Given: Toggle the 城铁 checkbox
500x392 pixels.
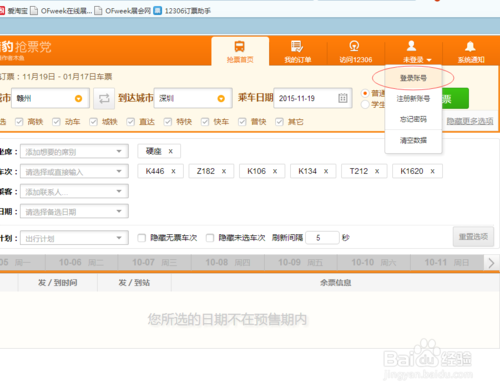Looking at the screenshot, I should point(93,122).
